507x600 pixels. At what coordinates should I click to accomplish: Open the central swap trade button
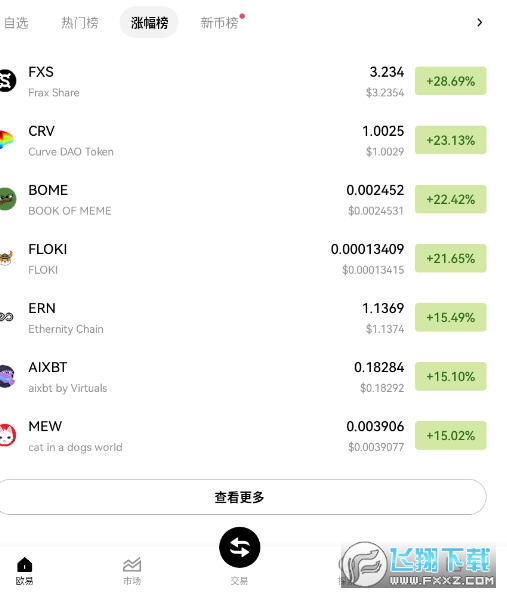240,547
